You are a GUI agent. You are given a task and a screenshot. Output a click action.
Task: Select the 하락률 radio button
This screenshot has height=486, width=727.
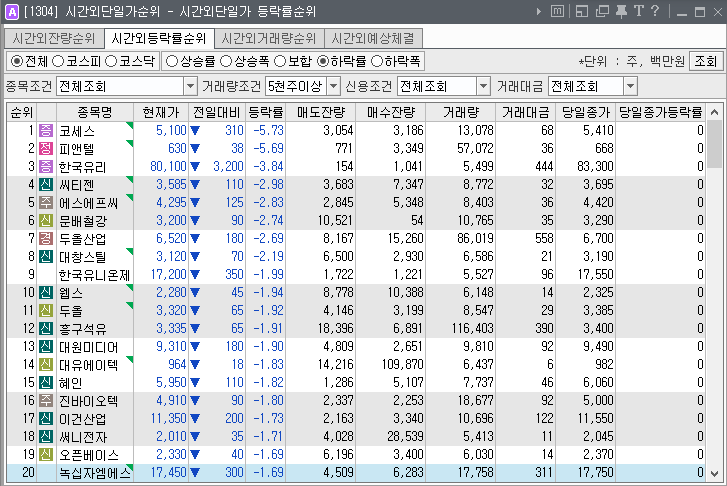click(x=323, y=61)
